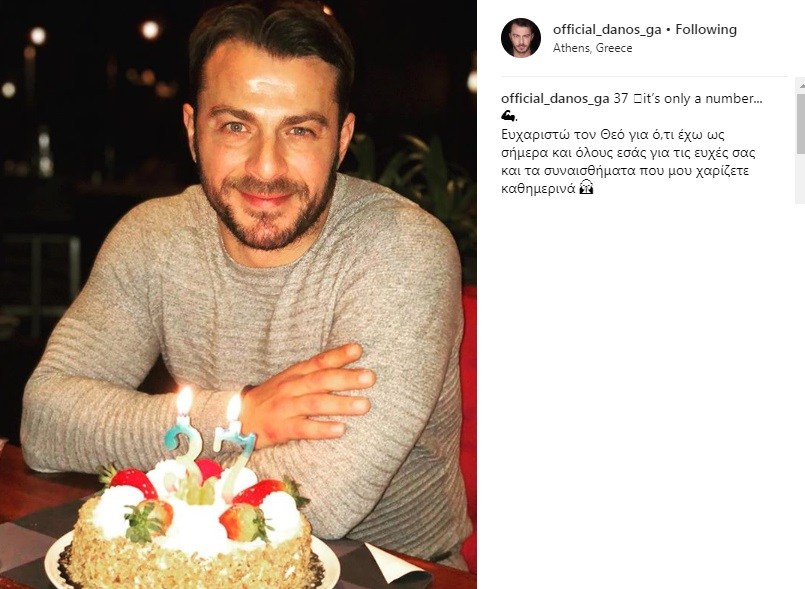805x589 pixels.
Task: Click official_danos_ga username in the caption
Action: [555, 98]
